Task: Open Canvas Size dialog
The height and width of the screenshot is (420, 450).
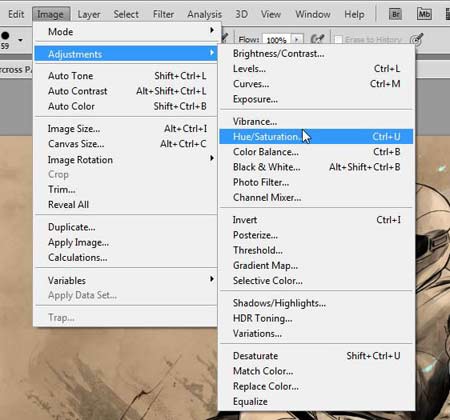Action: click(x=126, y=144)
